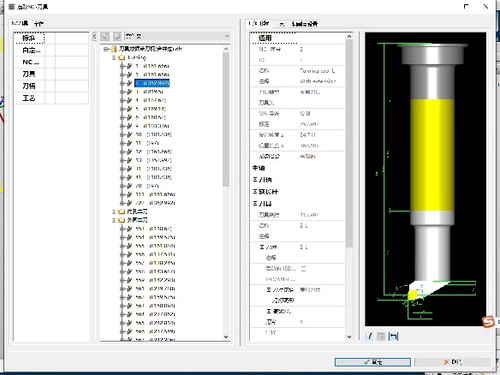Confirm with the green checkmark OK button
This screenshot has width=500, height=375.
point(372,362)
